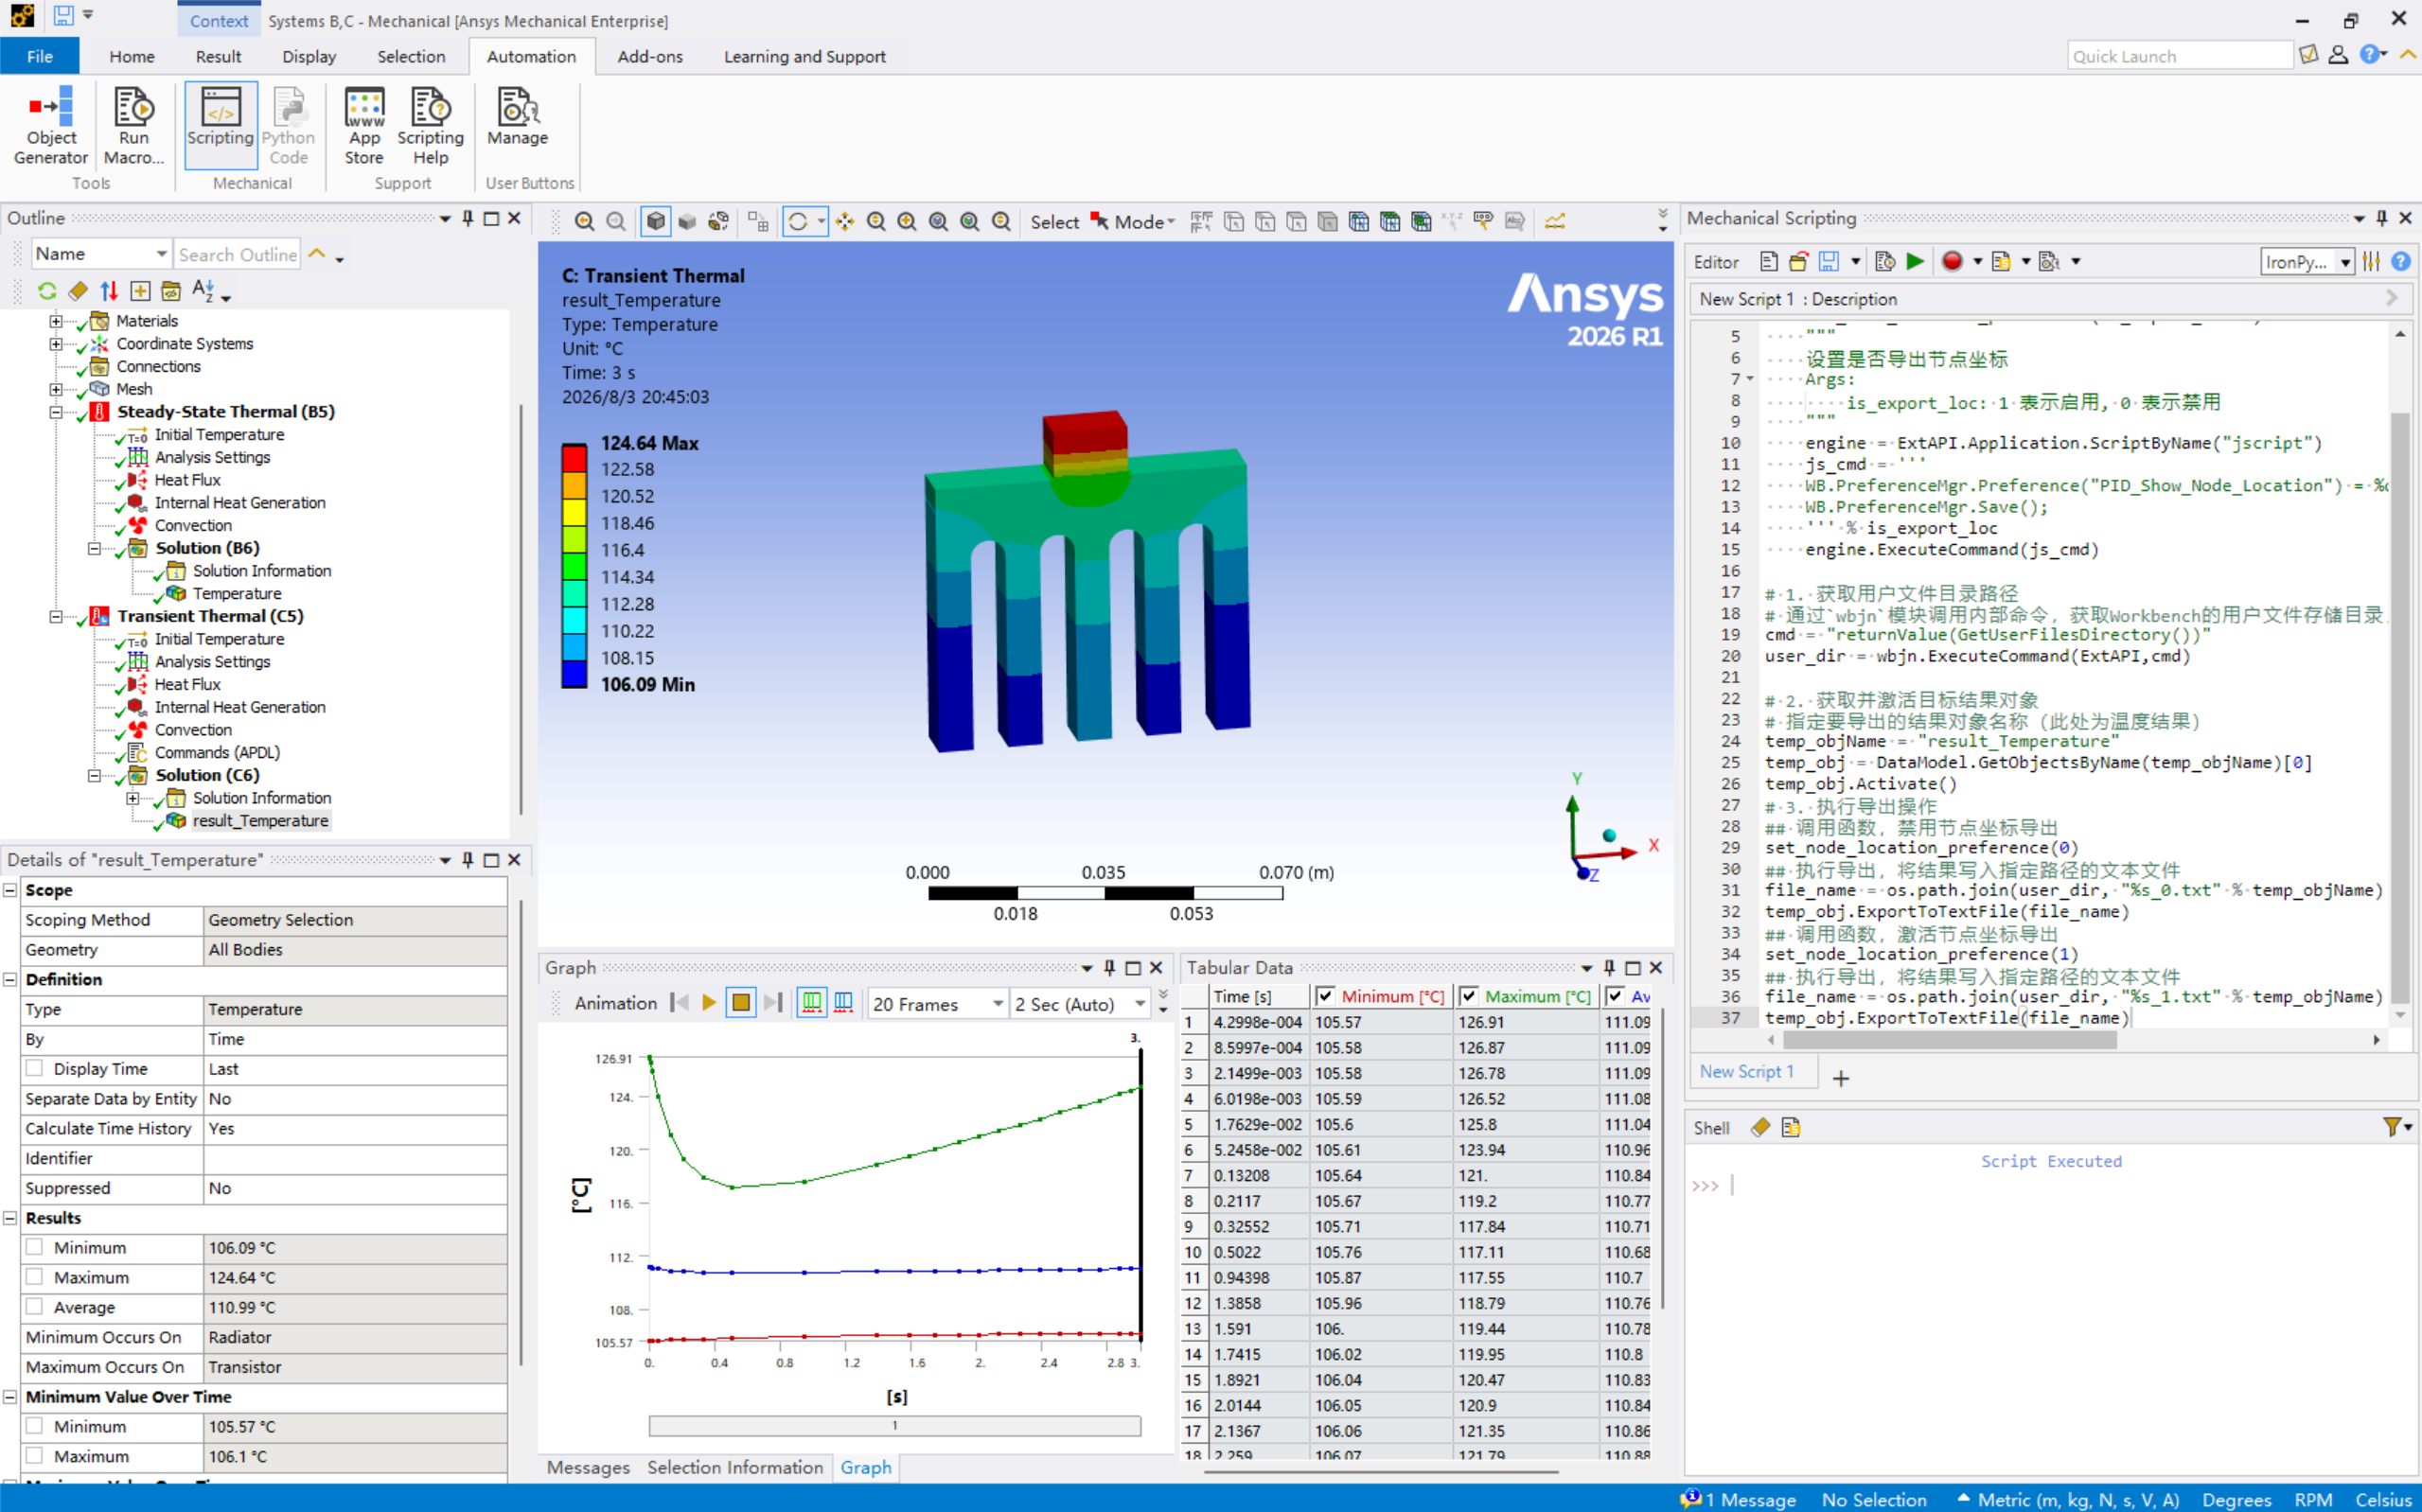2422x1512 pixels.
Task: Open the Selection Information tab
Action: [735, 1467]
